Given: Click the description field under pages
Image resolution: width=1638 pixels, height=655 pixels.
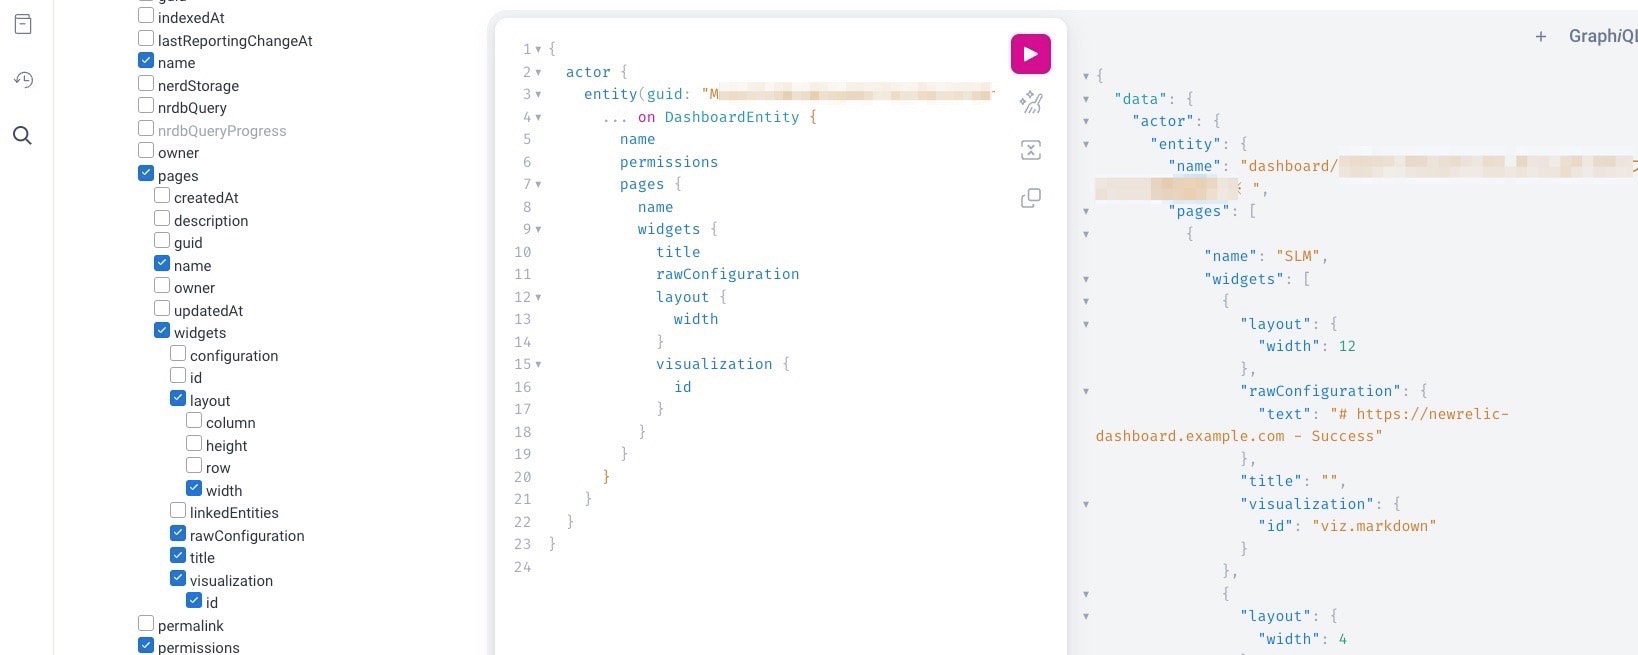Looking at the screenshot, I should [x=211, y=221].
